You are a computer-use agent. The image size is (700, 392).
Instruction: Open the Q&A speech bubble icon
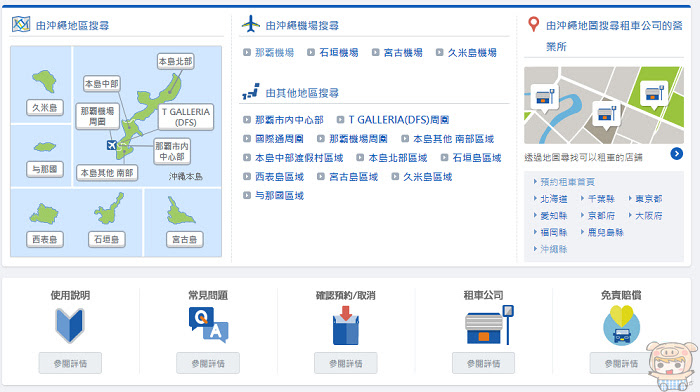pyautogui.click(x=208, y=325)
